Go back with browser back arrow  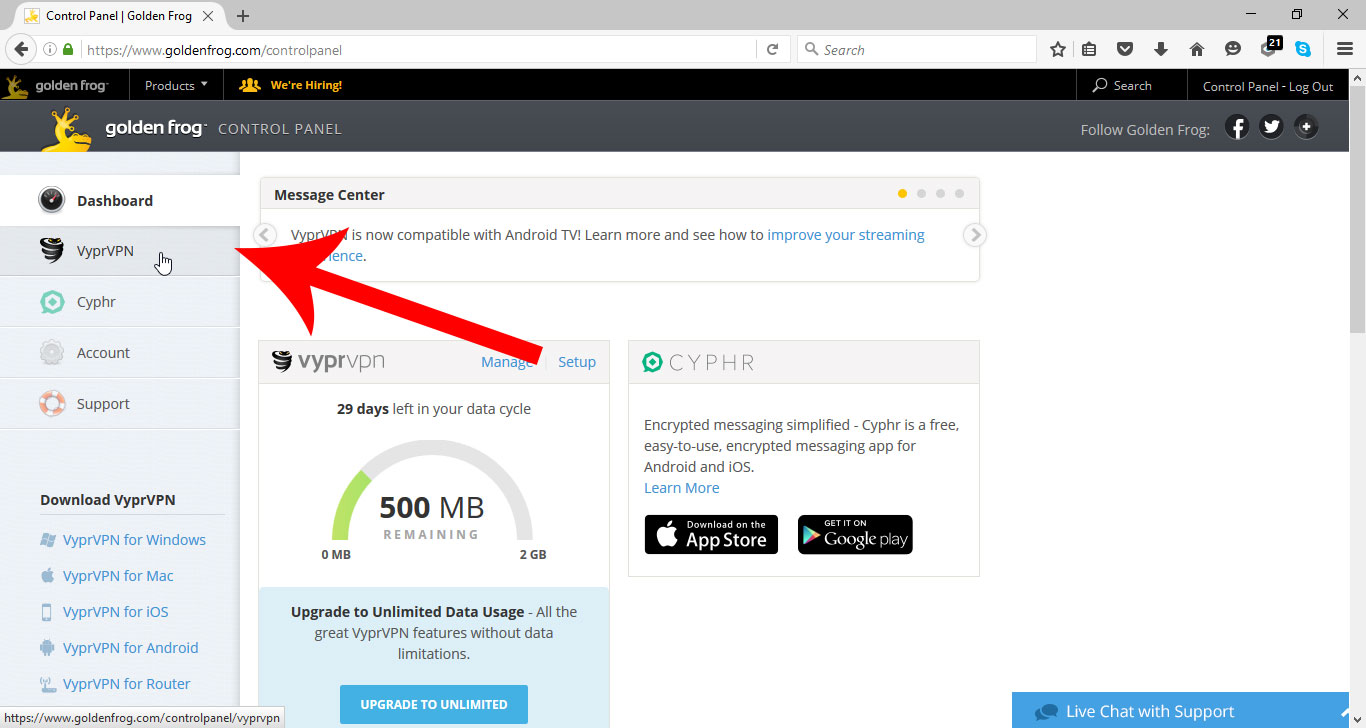21,49
